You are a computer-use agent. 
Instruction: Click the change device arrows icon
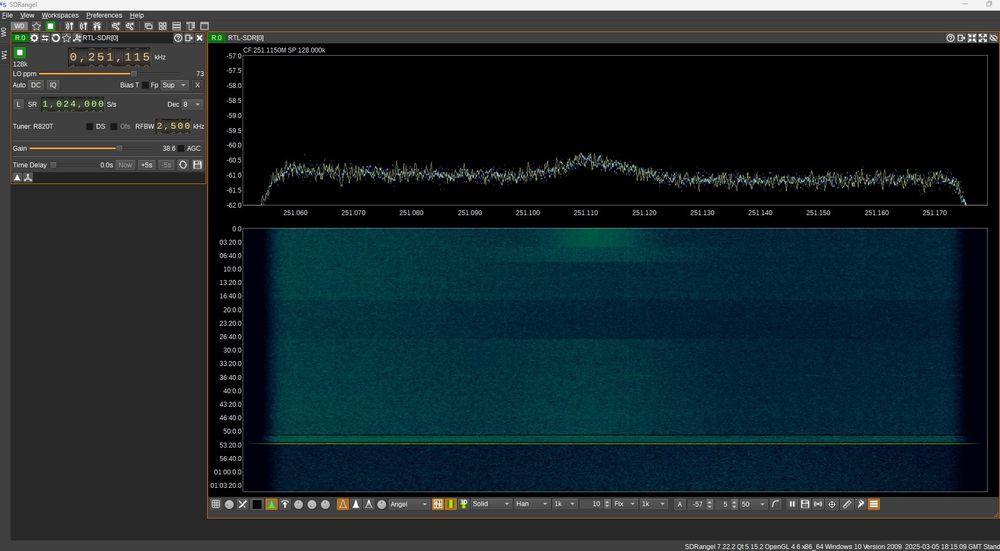45,38
